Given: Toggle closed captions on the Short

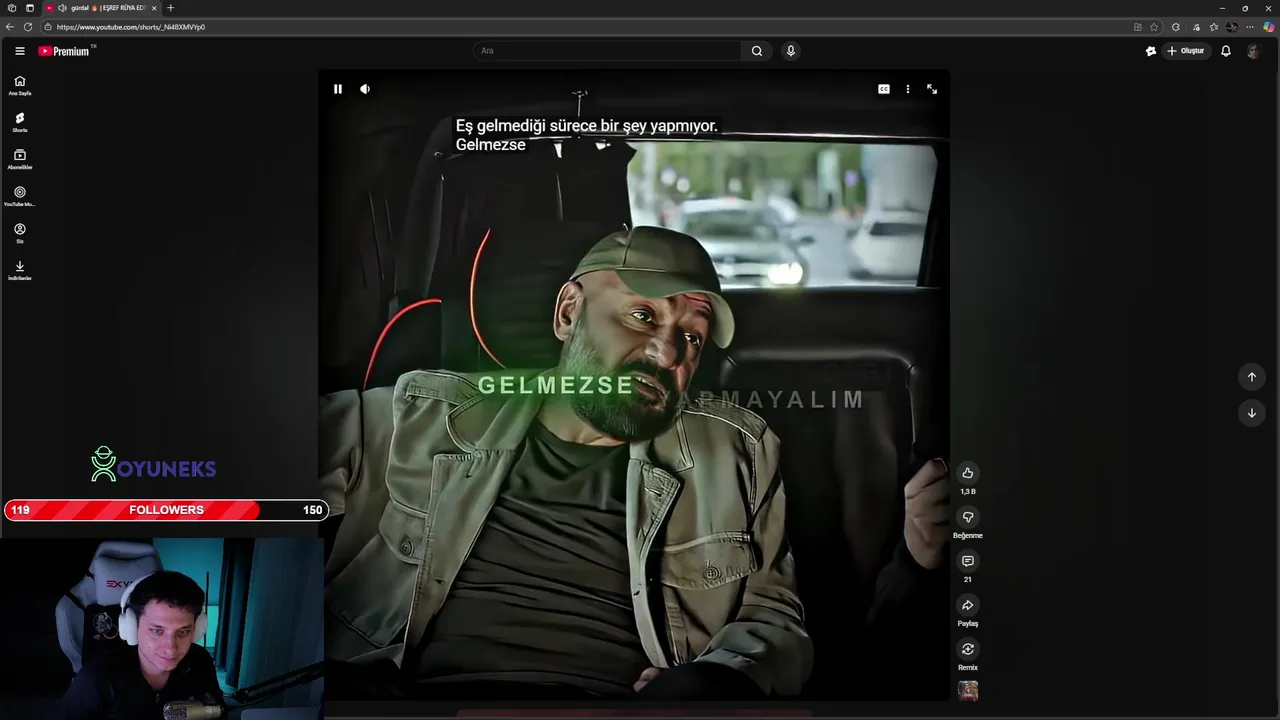Looking at the screenshot, I should (x=884, y=89).
